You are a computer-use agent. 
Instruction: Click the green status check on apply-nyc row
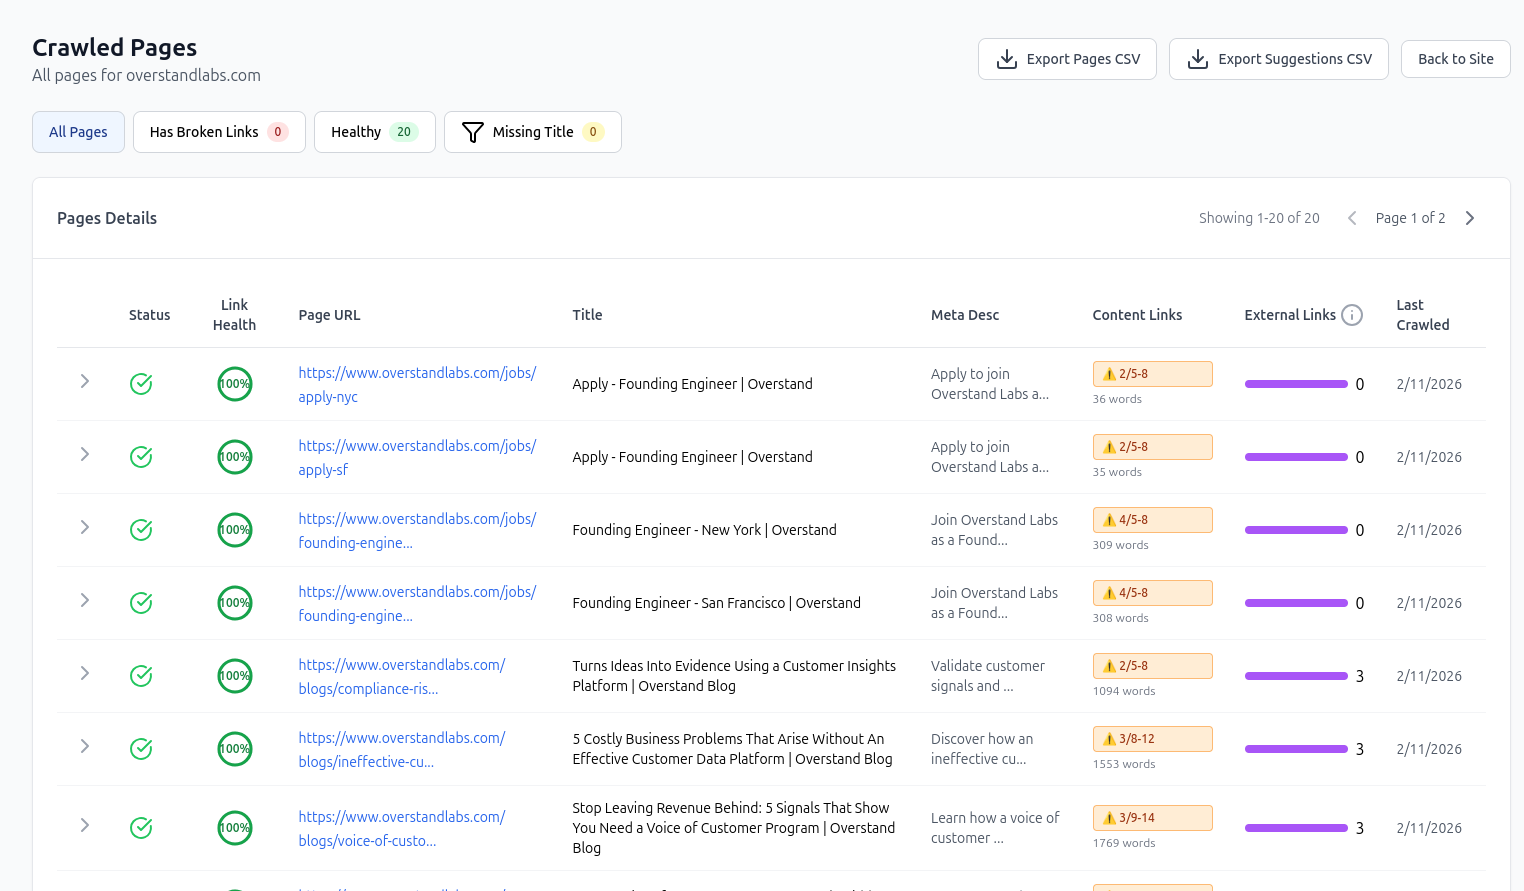pyautogui.click(x=140, y=383)
